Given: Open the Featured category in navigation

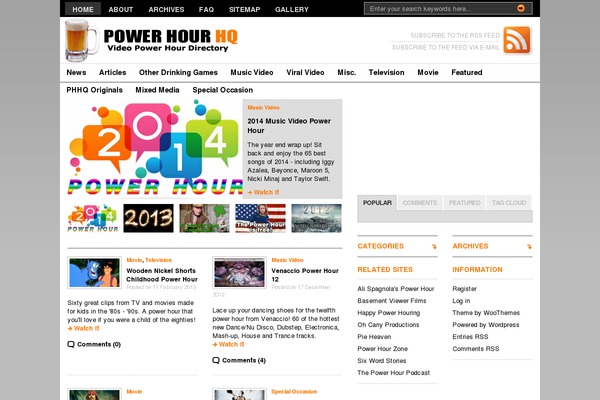Looking at the screenshot, I should [467, 72].
